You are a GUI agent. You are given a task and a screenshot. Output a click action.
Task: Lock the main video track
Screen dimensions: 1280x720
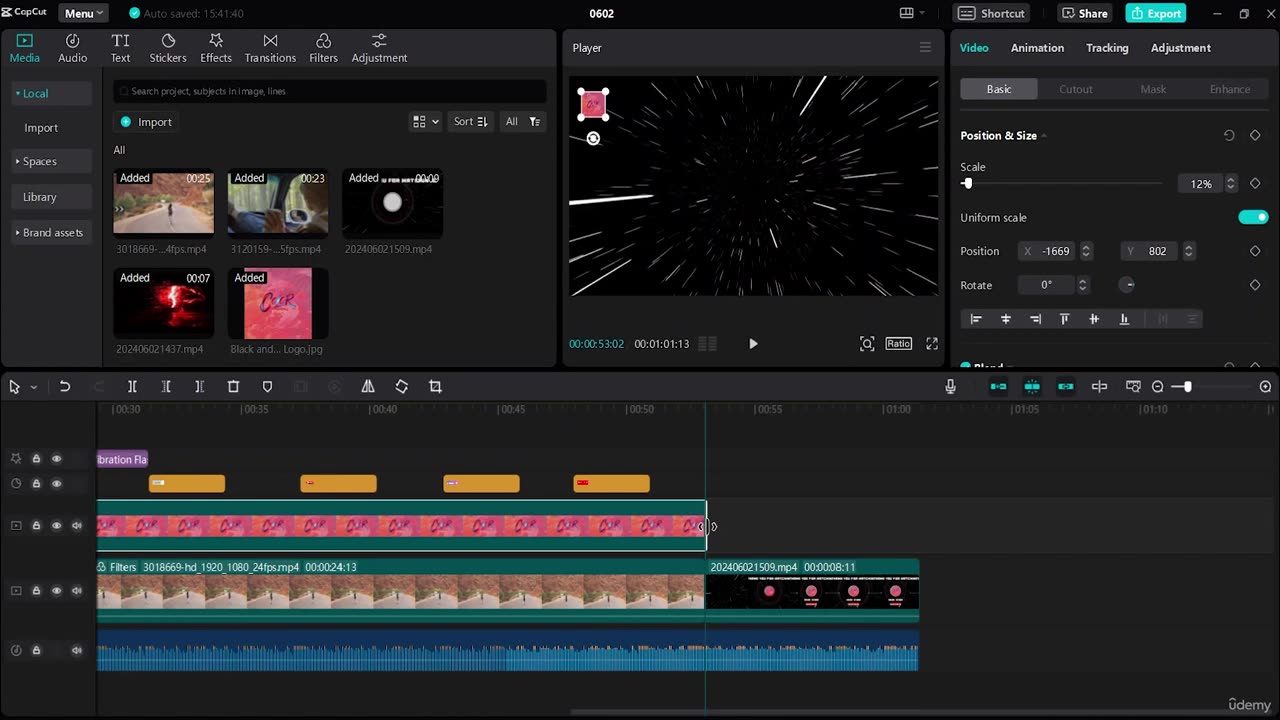36,590
